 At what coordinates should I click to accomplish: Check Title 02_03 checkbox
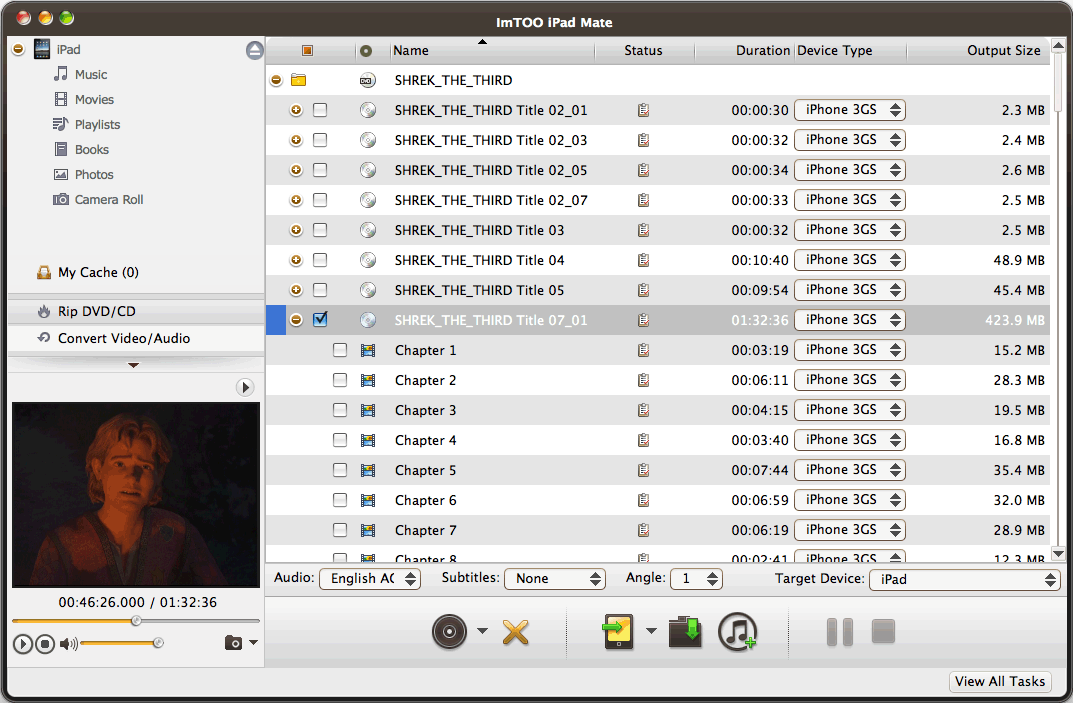click(x=320, y=140)
